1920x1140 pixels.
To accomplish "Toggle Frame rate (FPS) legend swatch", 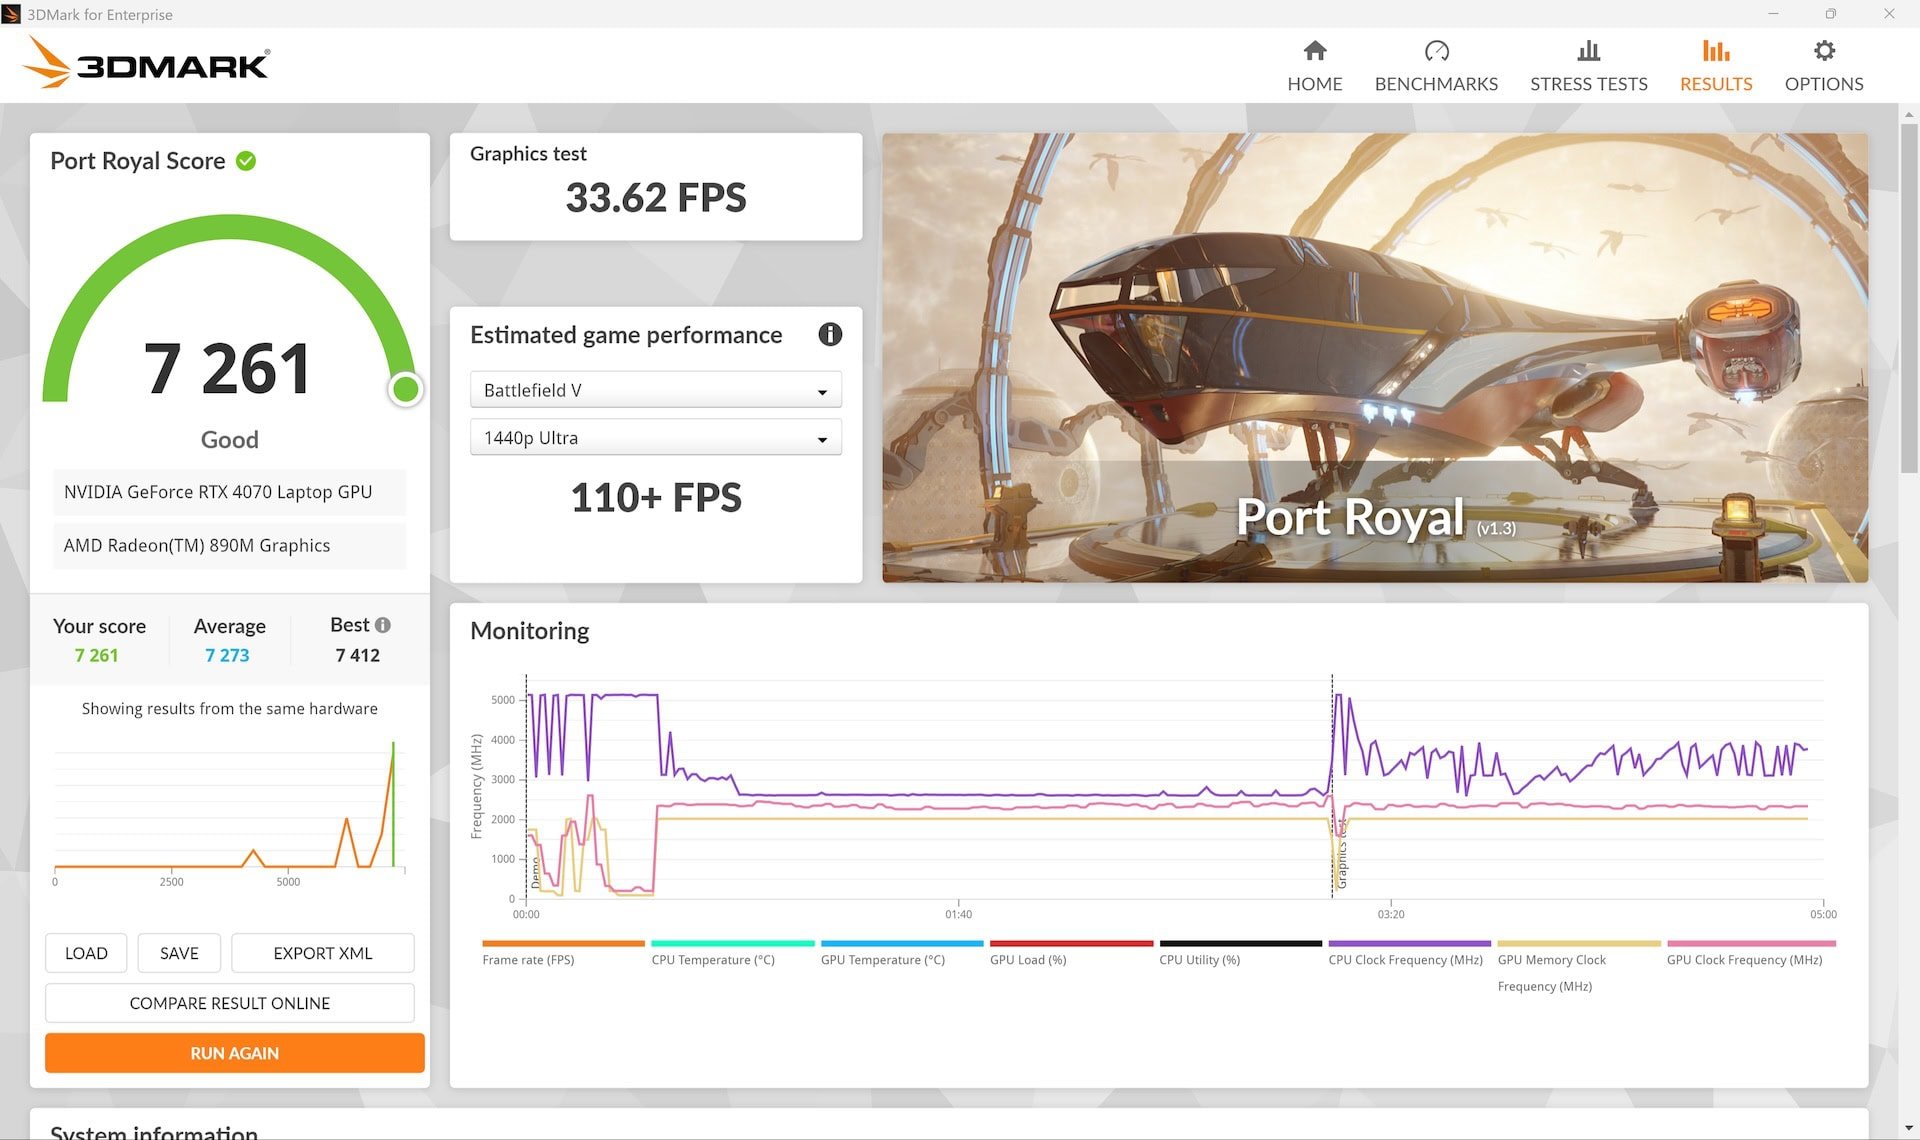I will [563, 943].
